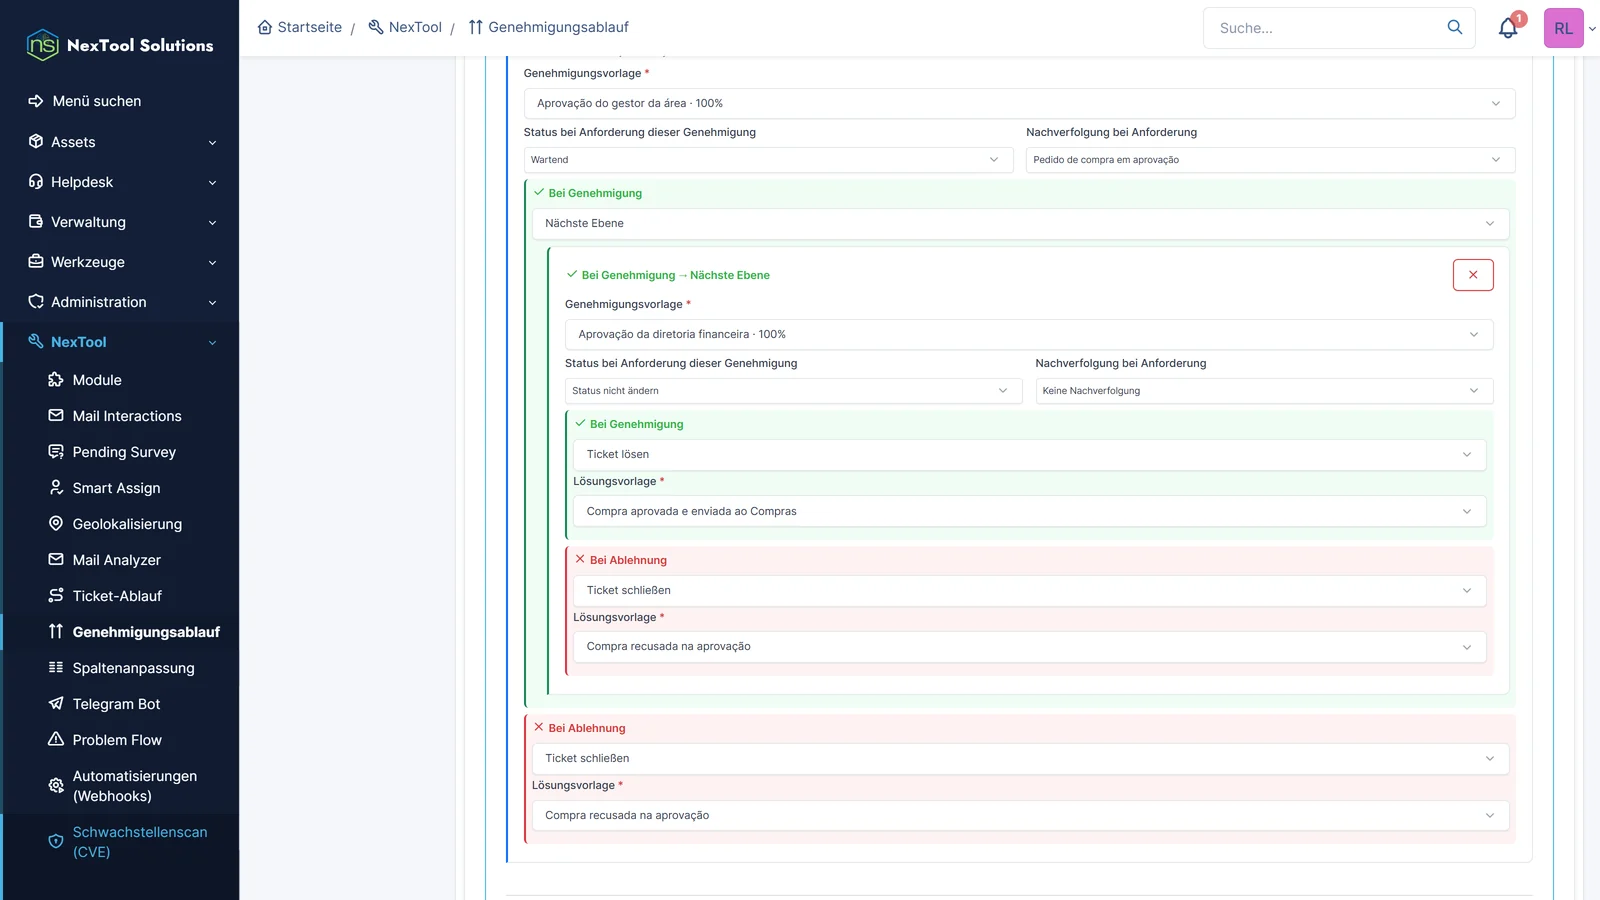Screen dimensions: 1600x900
Task: Open the 'Status nicht ändern' dropdown
Action: pyautogui.click(x=793, y=391)
